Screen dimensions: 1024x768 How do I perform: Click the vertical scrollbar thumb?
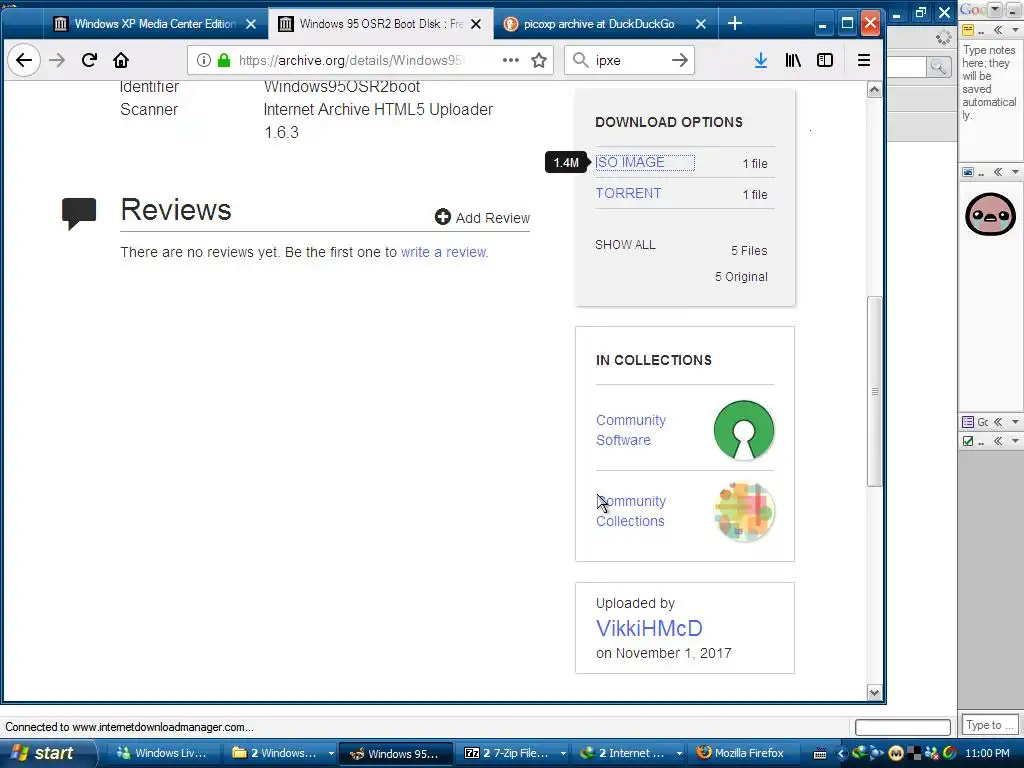[874, 391]
